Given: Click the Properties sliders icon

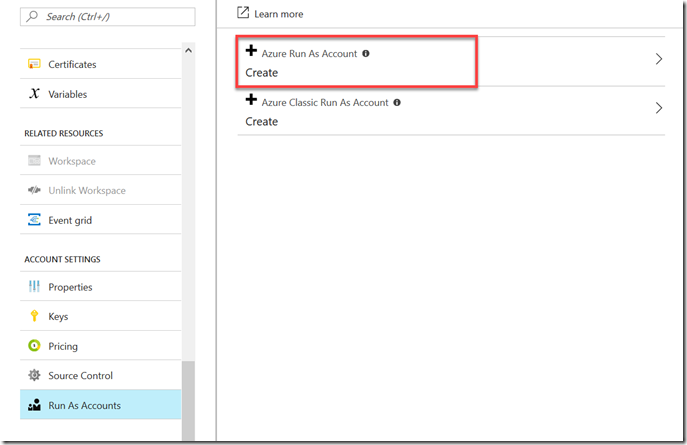Looking at the screenshot, I should pos(34,286).
